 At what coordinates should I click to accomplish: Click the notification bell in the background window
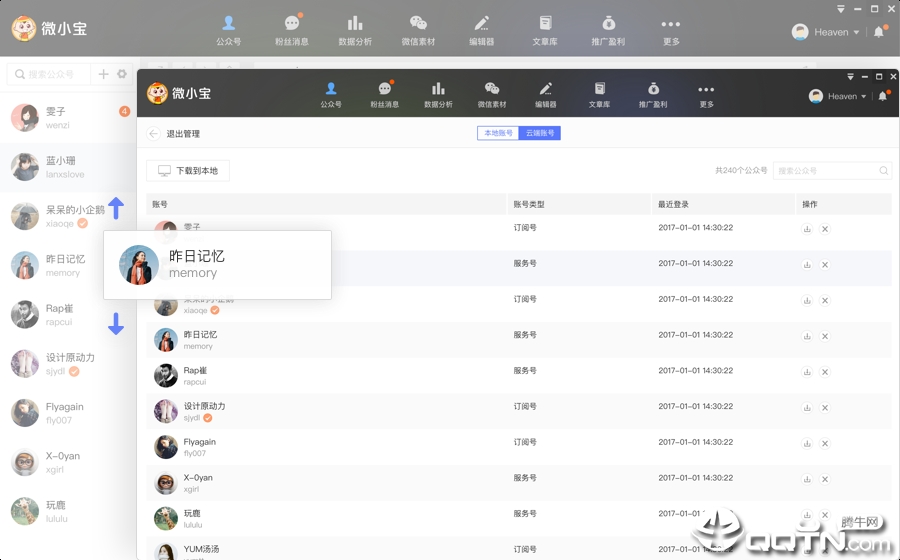[x=879, y=32]
